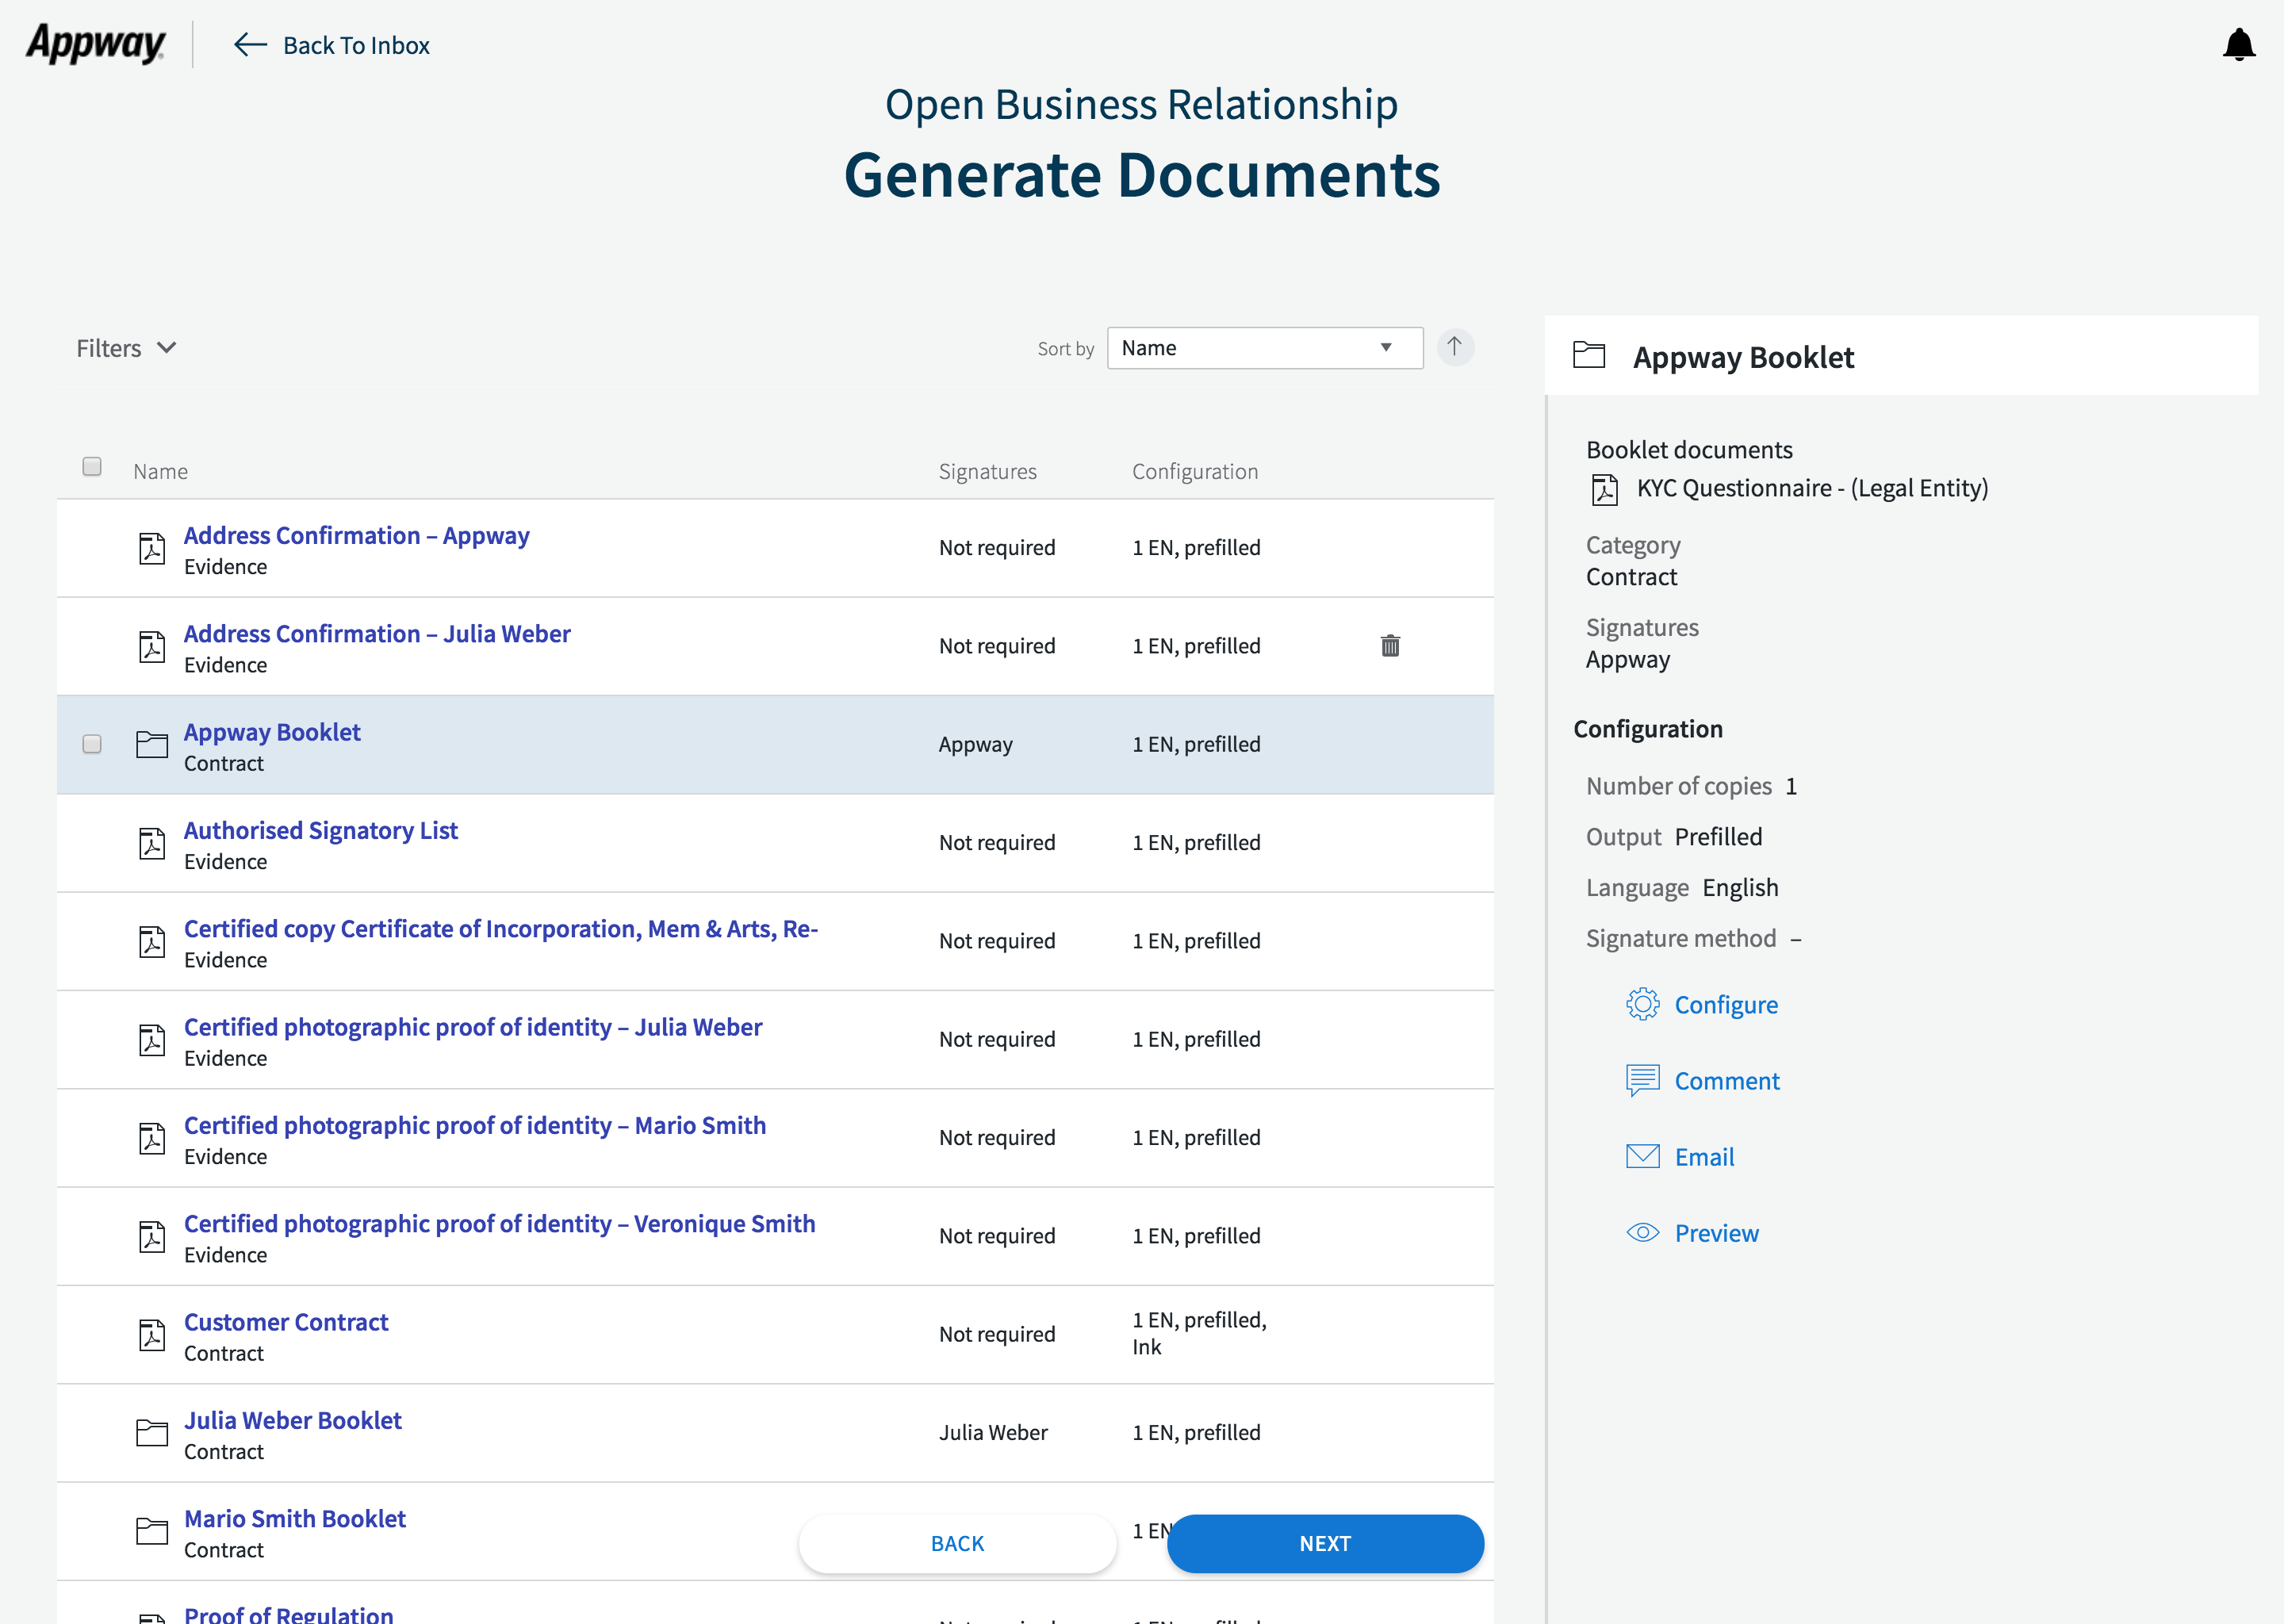Open the Julia Weber Booklet

293,1419
